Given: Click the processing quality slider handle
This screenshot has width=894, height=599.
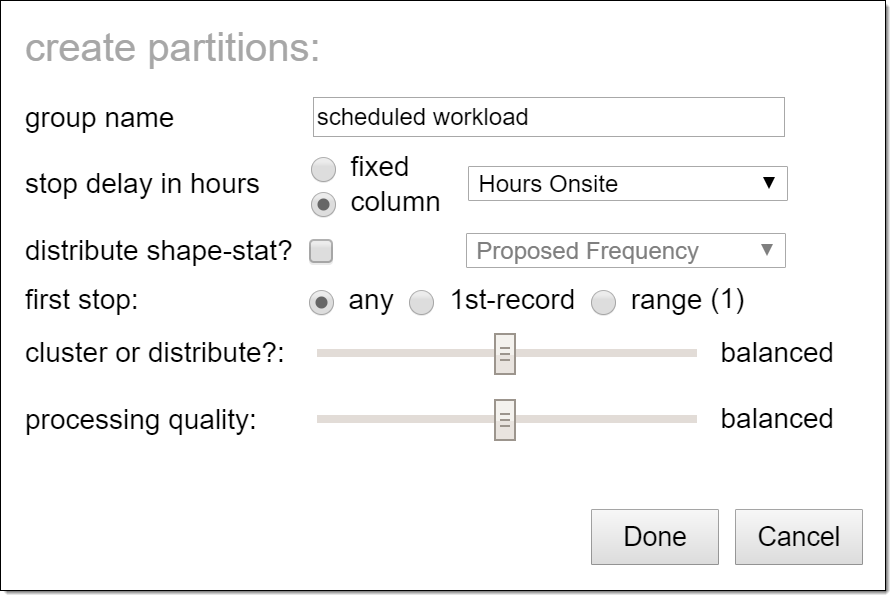Looking at the screenshot, I should (x=505, y=419).
